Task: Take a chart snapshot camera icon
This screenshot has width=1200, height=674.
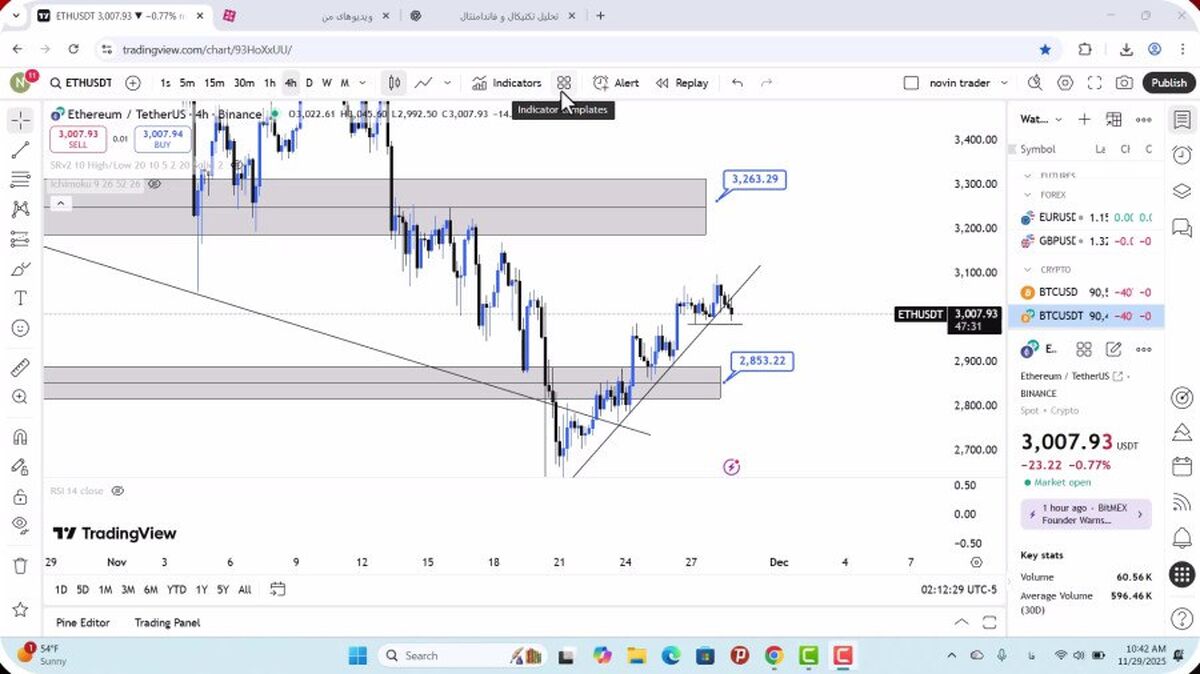Action: click(x=1124, y=83)
